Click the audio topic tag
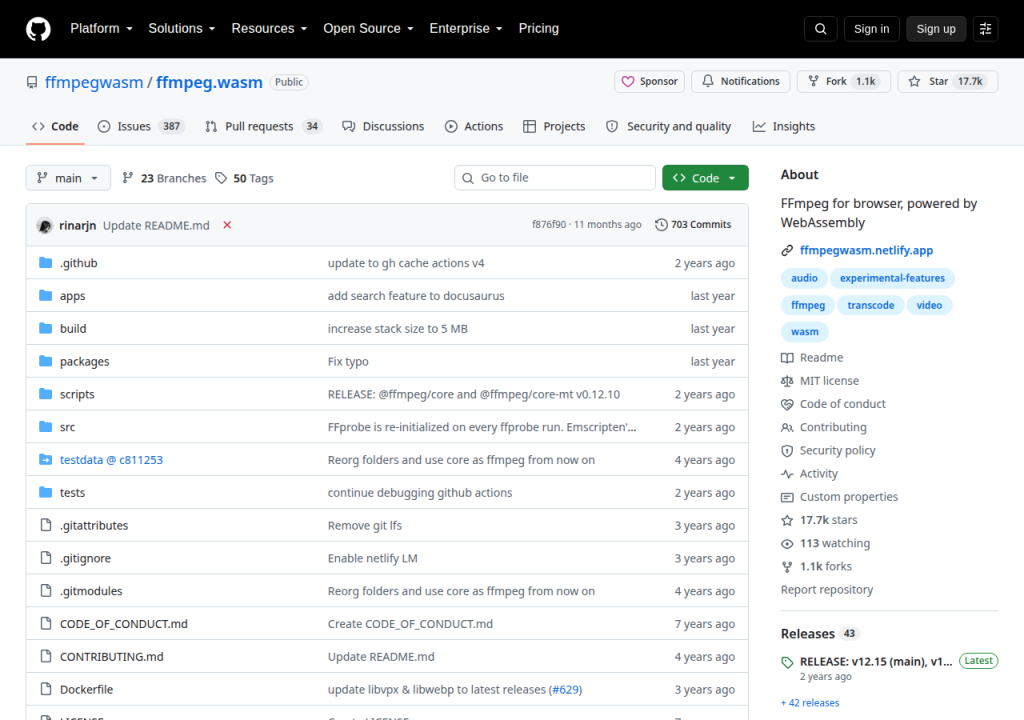Screen dimensions: 1024x720 click(804, 278)
